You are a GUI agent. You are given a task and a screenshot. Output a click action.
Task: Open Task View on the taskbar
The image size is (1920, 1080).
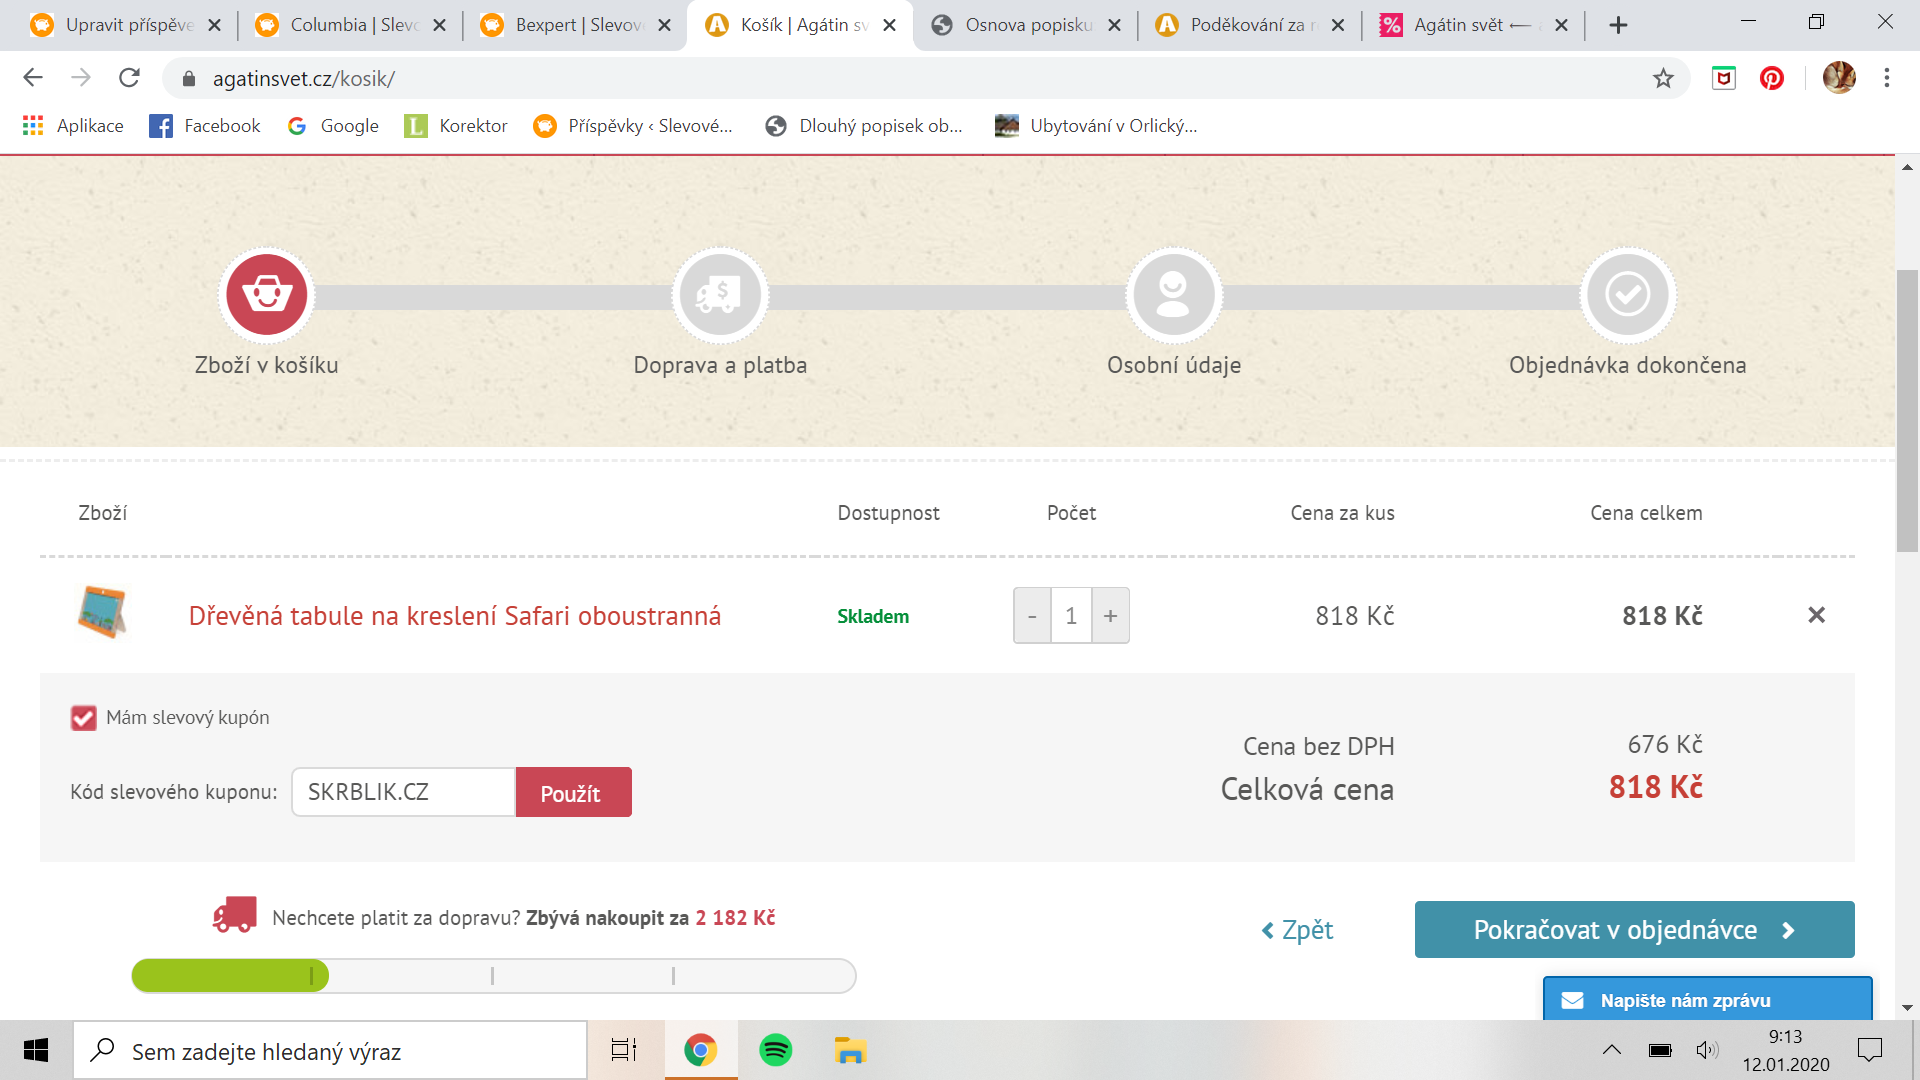click(x=624, y=1050)
